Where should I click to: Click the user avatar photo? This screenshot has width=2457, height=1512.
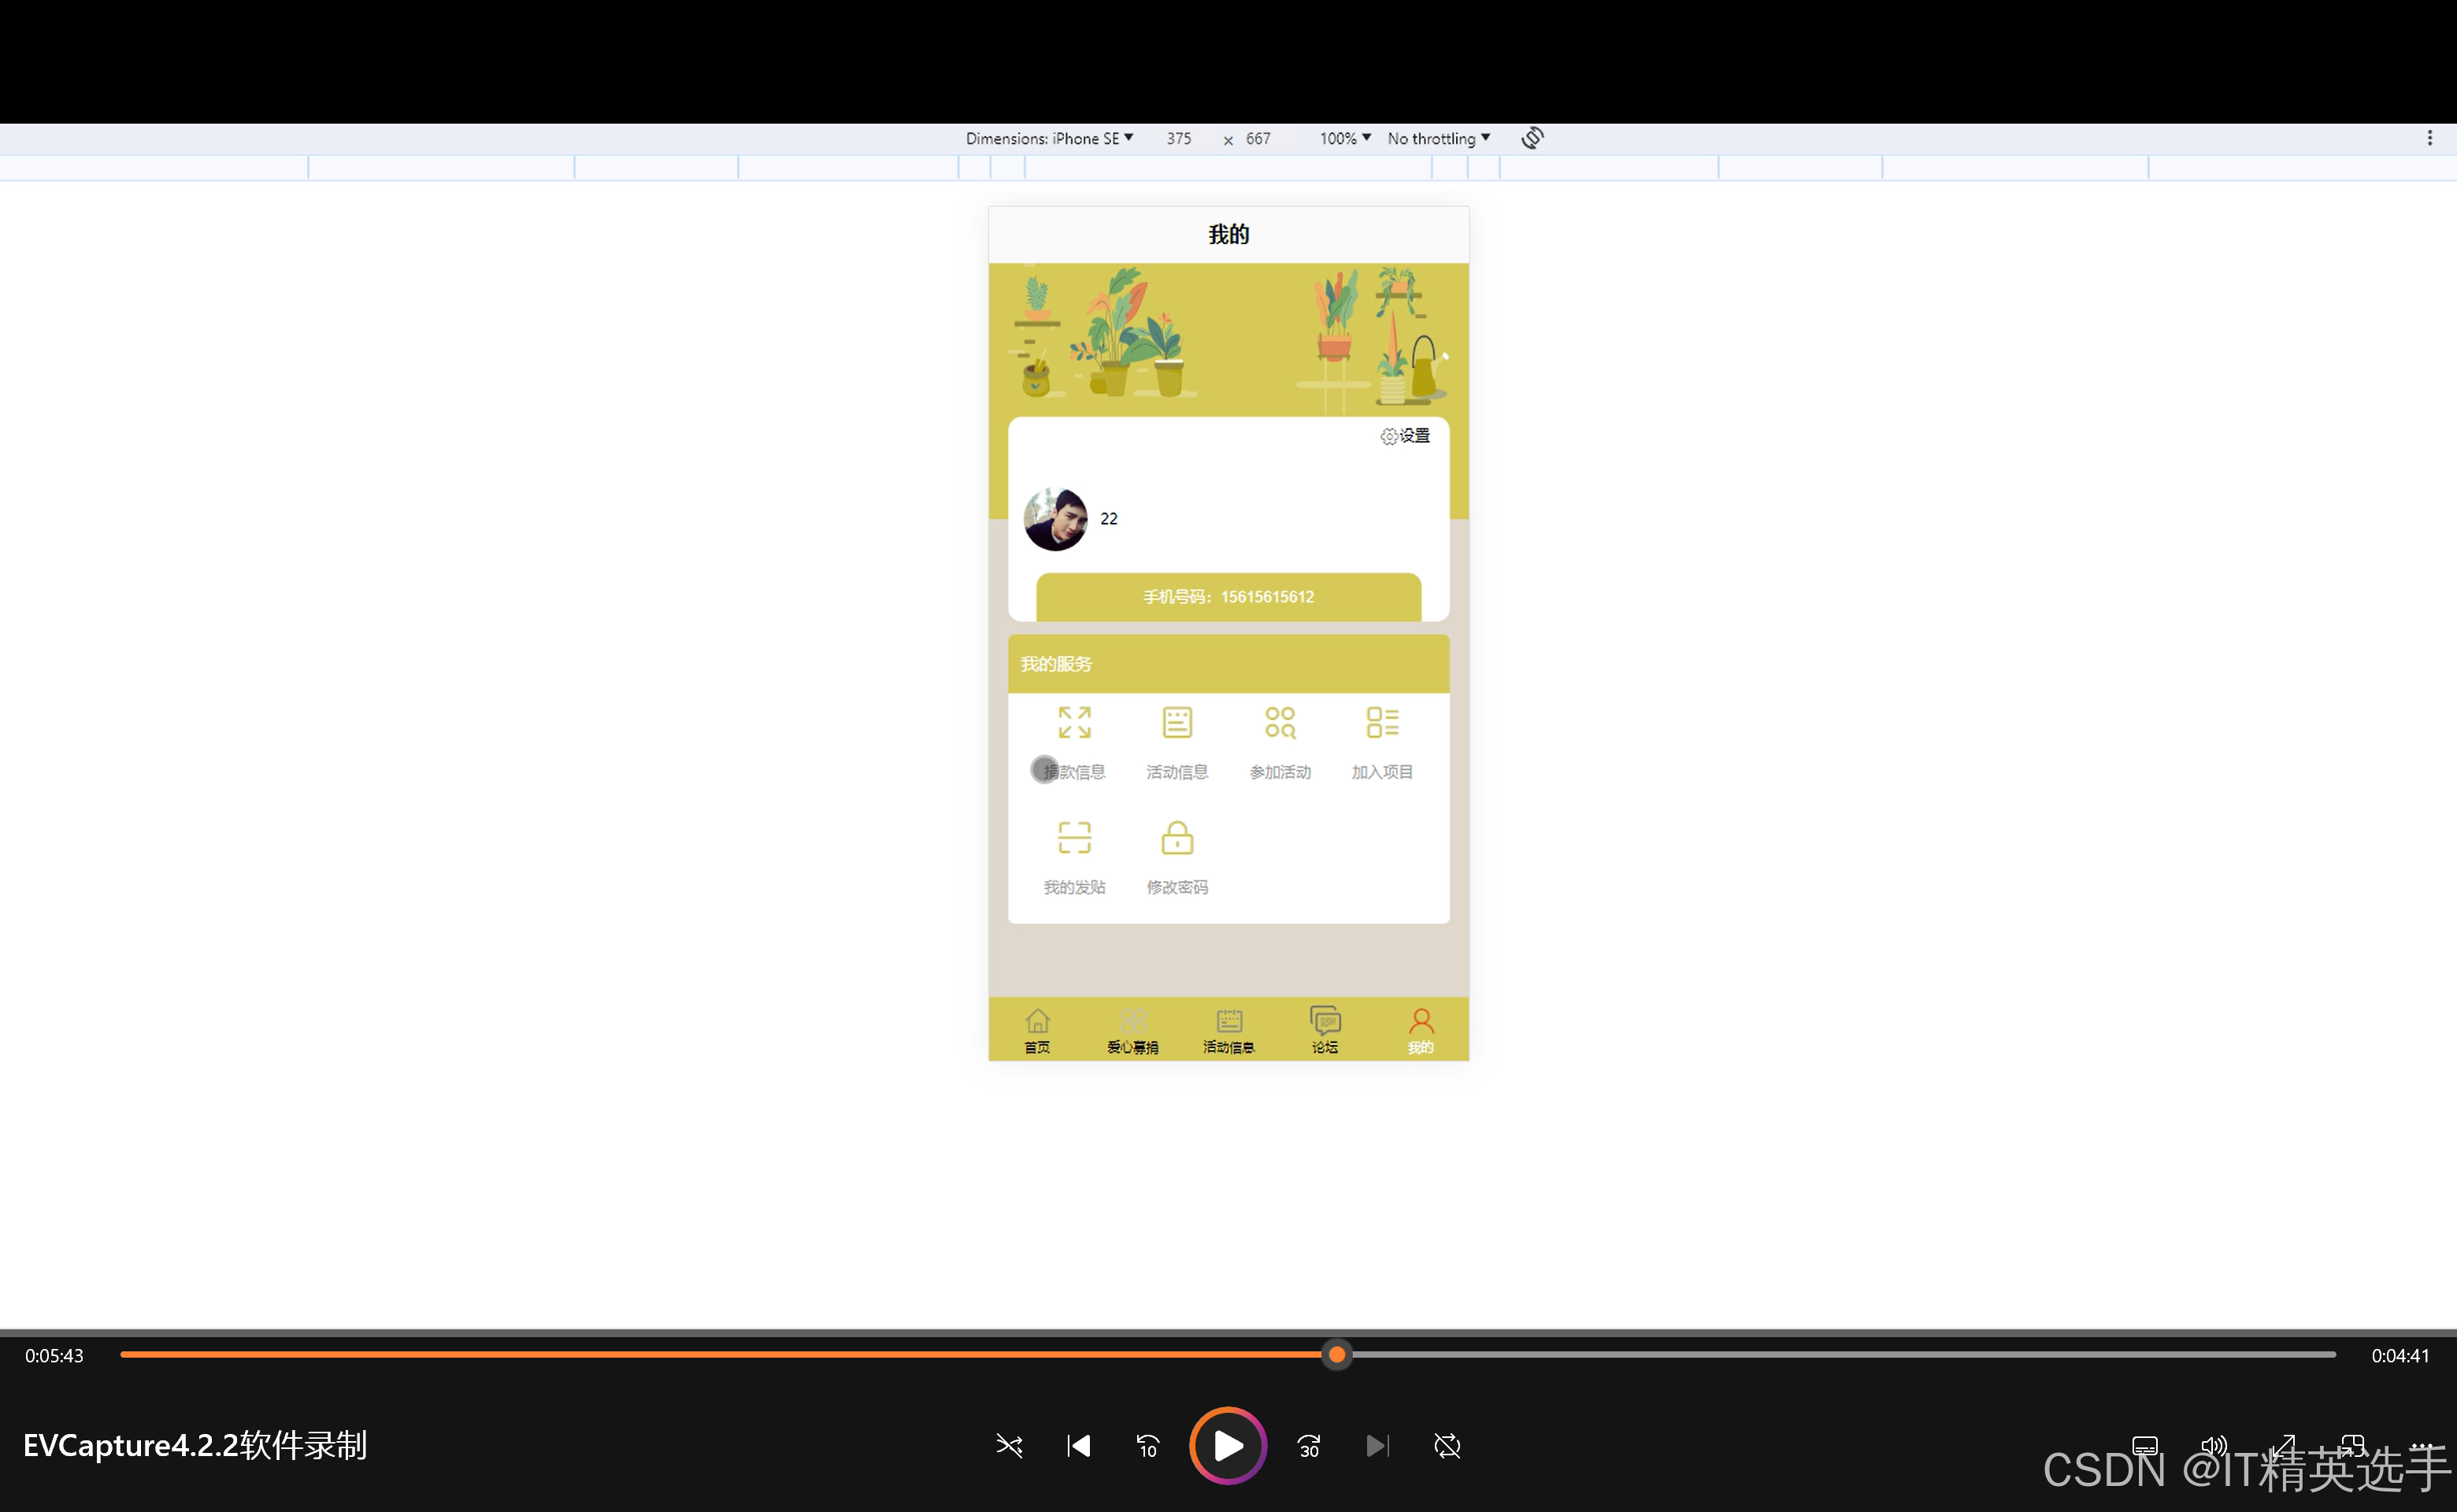(1055, 519)
